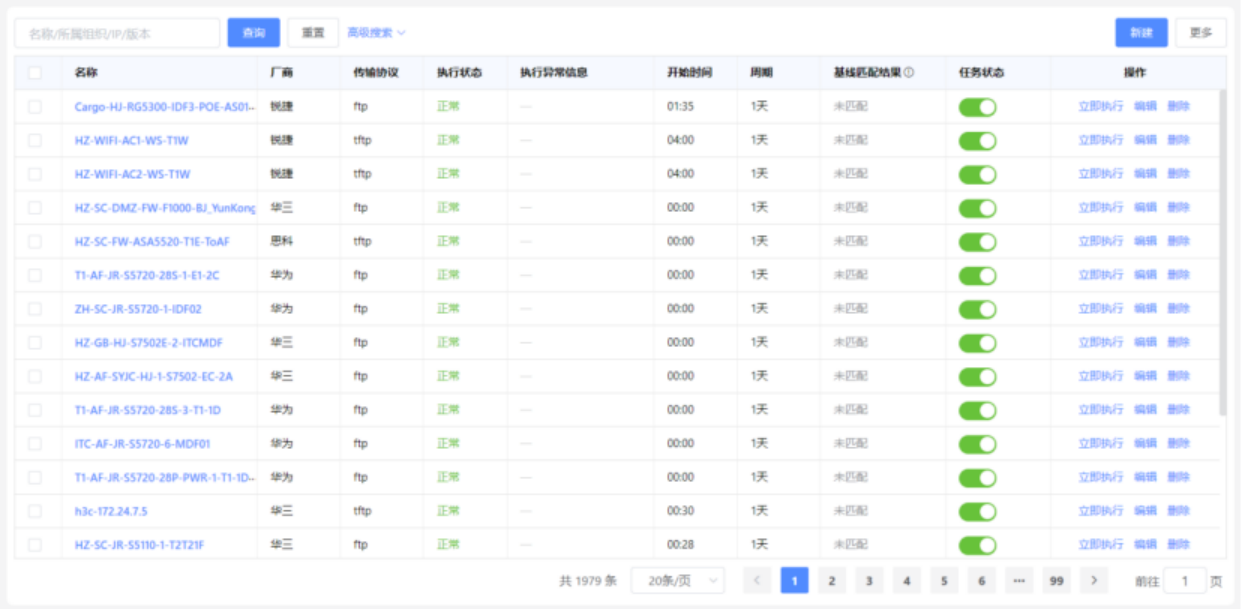
Task: Create a new task with 新建
Action: [1141, 33]
